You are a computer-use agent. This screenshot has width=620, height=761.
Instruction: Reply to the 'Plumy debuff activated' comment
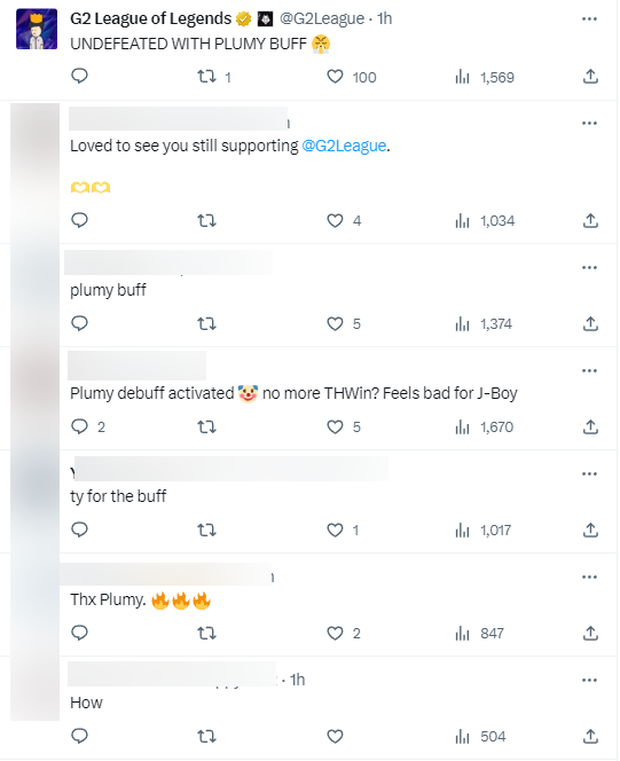[80, 427]
